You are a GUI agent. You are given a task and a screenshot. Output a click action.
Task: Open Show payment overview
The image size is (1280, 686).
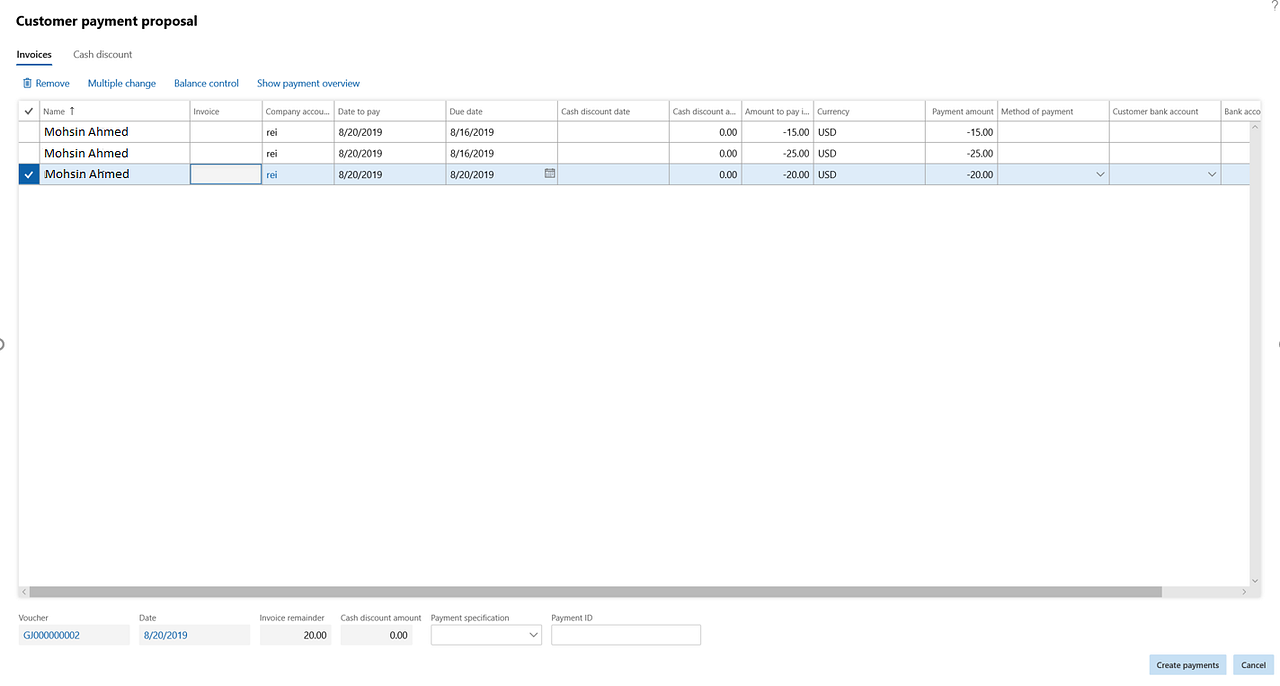(308, 83)
